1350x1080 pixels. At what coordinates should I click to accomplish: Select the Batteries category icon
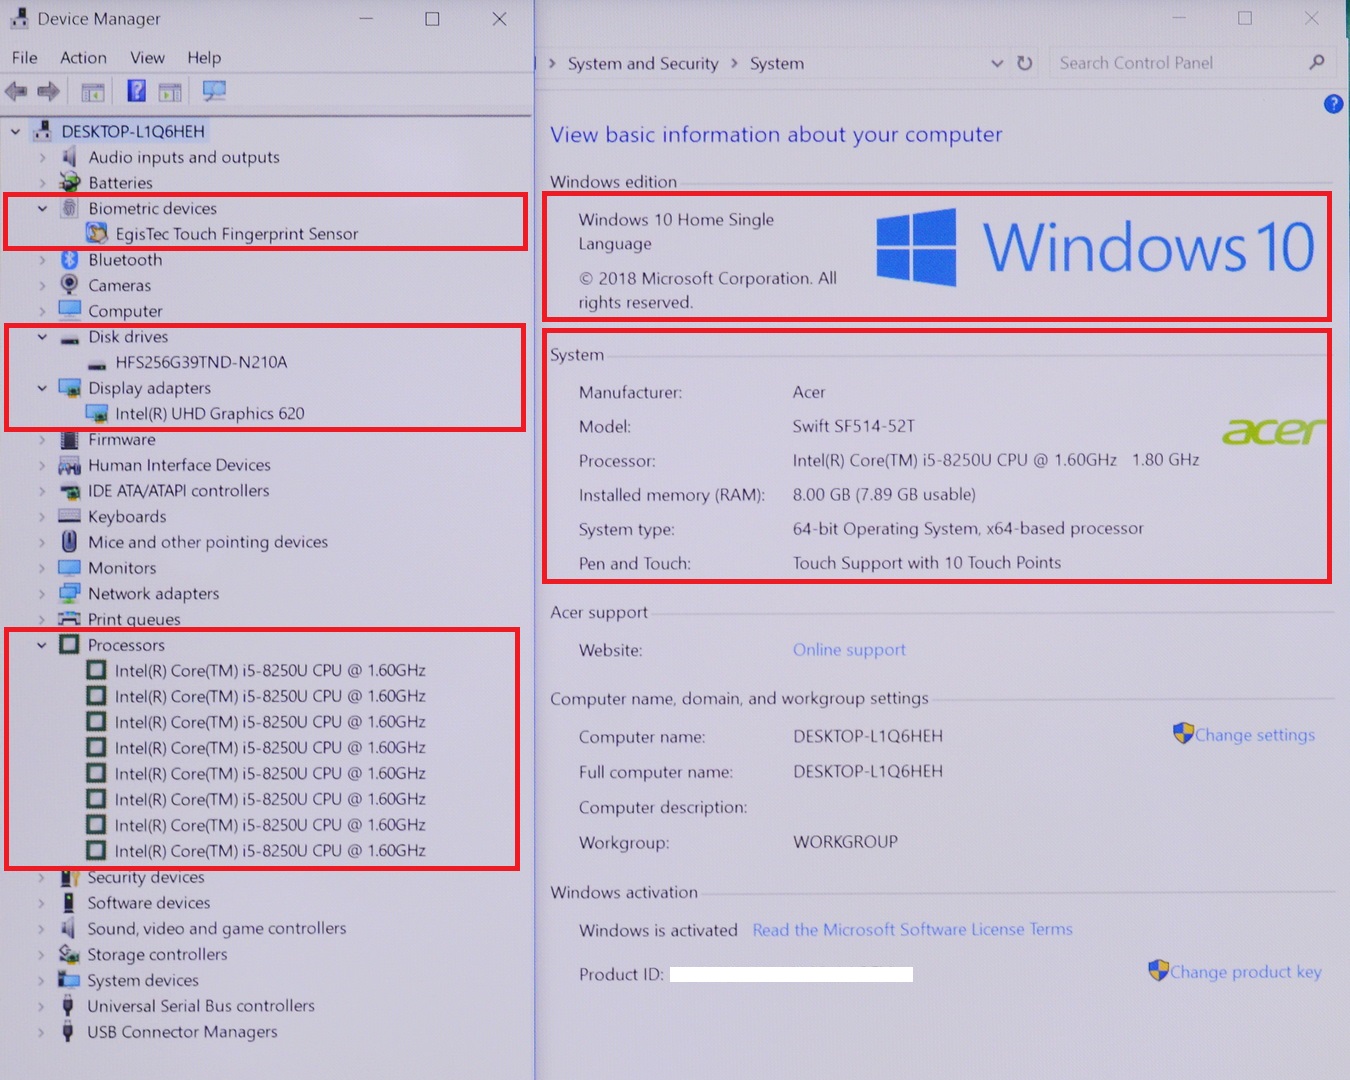pyautogui.click(x=69, y=183)
